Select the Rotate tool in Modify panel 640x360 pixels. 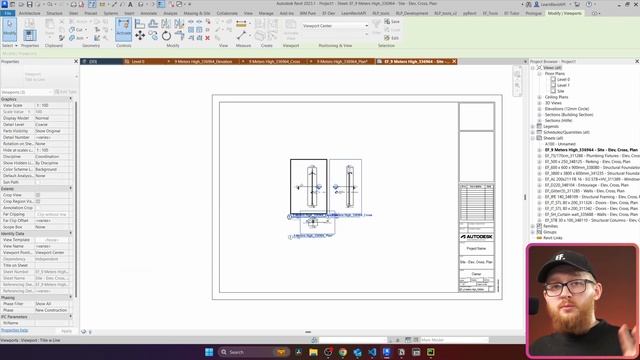pos(166,36)
